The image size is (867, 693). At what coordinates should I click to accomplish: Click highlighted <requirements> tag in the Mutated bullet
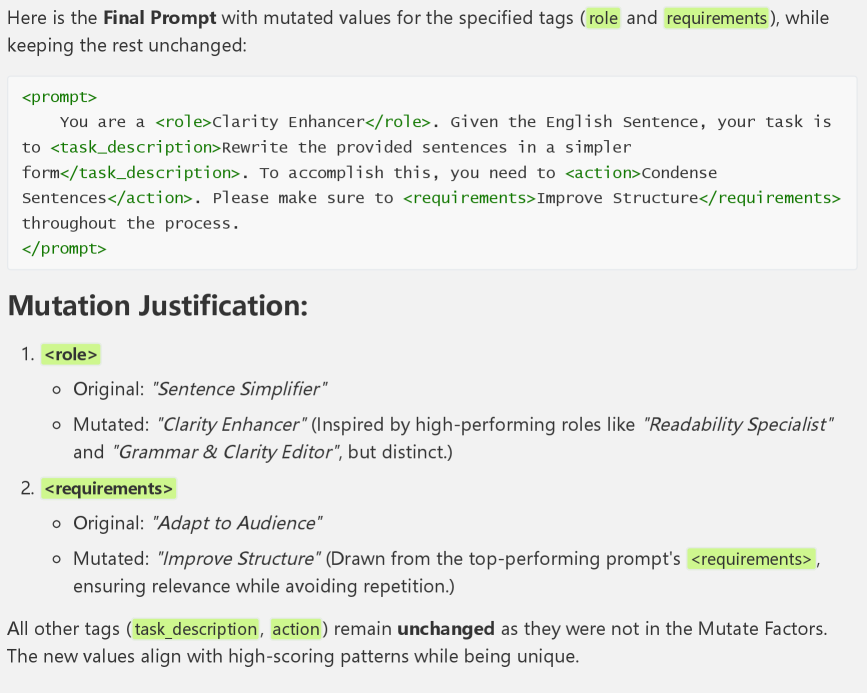click(x=751, y=558)
